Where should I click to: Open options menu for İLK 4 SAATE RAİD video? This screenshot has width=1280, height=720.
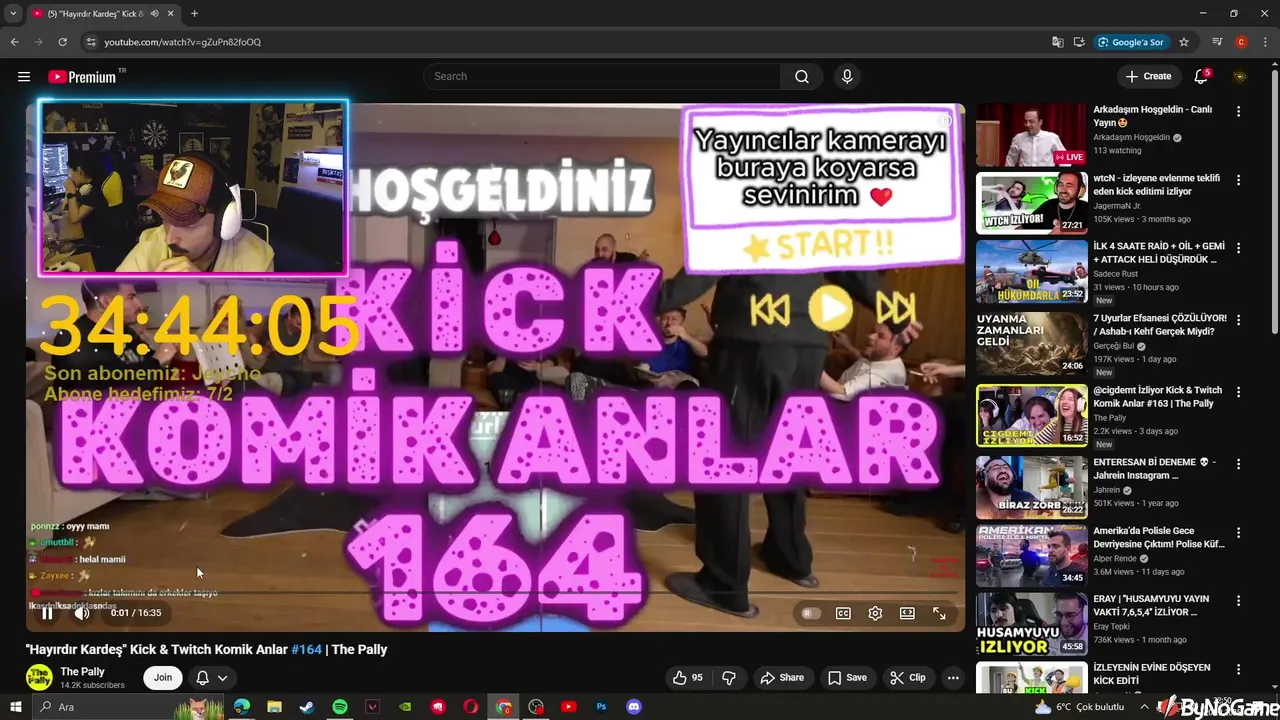point(1239,248)
